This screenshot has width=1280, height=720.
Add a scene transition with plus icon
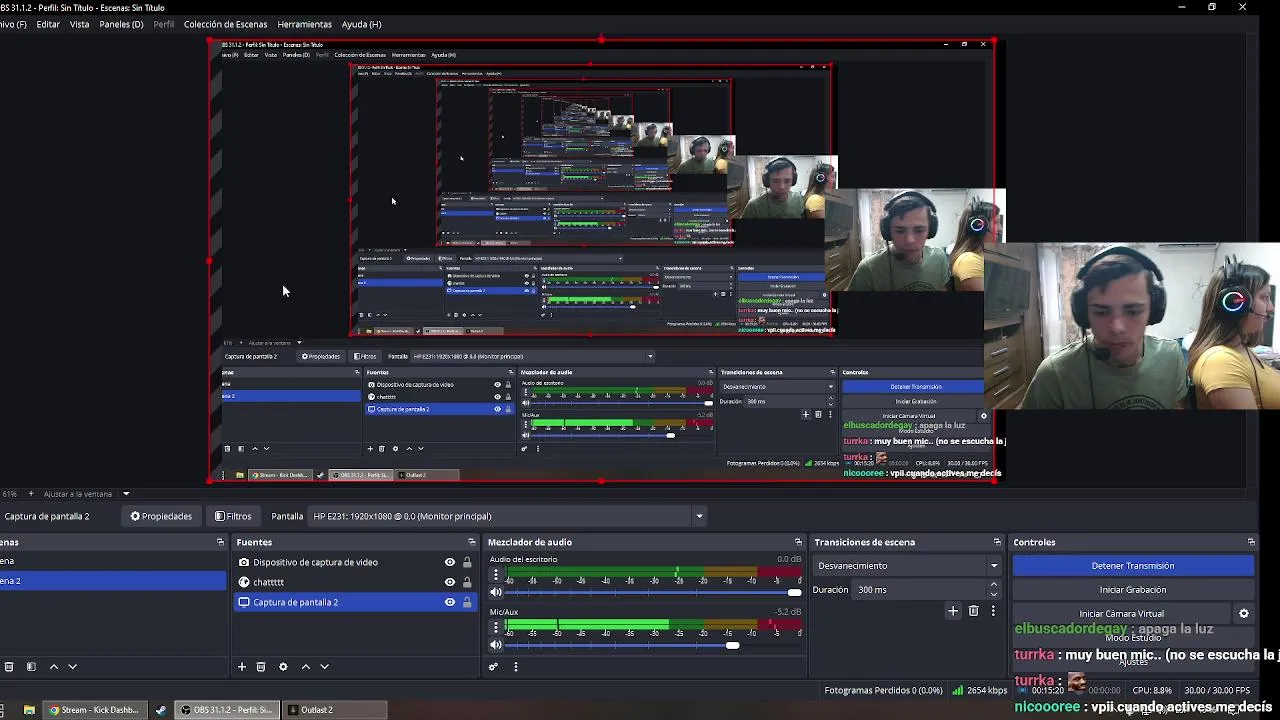(x=953, y=611)
